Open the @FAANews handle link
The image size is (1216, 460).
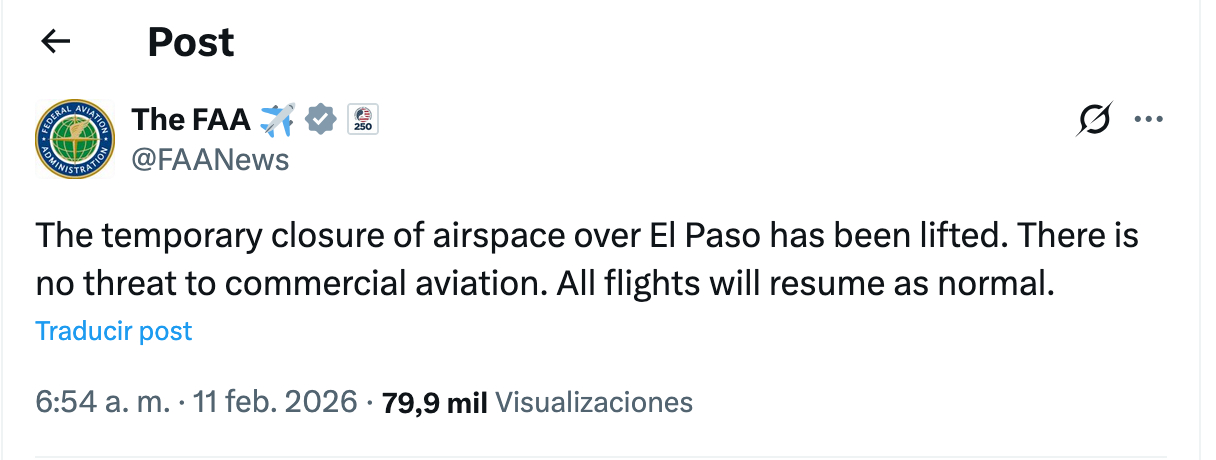tap(210, 159)
